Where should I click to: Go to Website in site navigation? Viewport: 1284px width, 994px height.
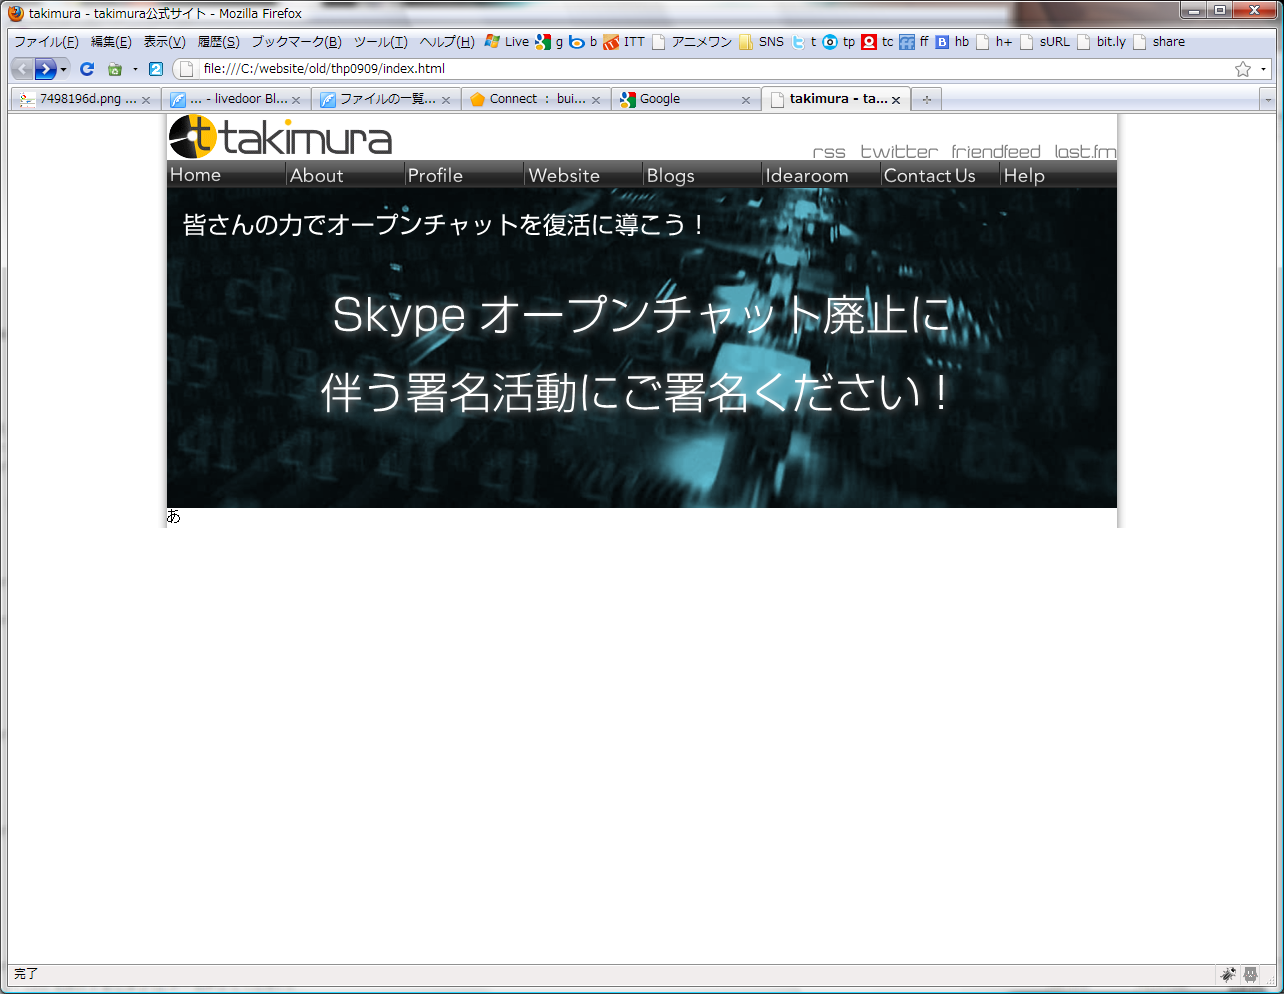(x=583, y=175)
